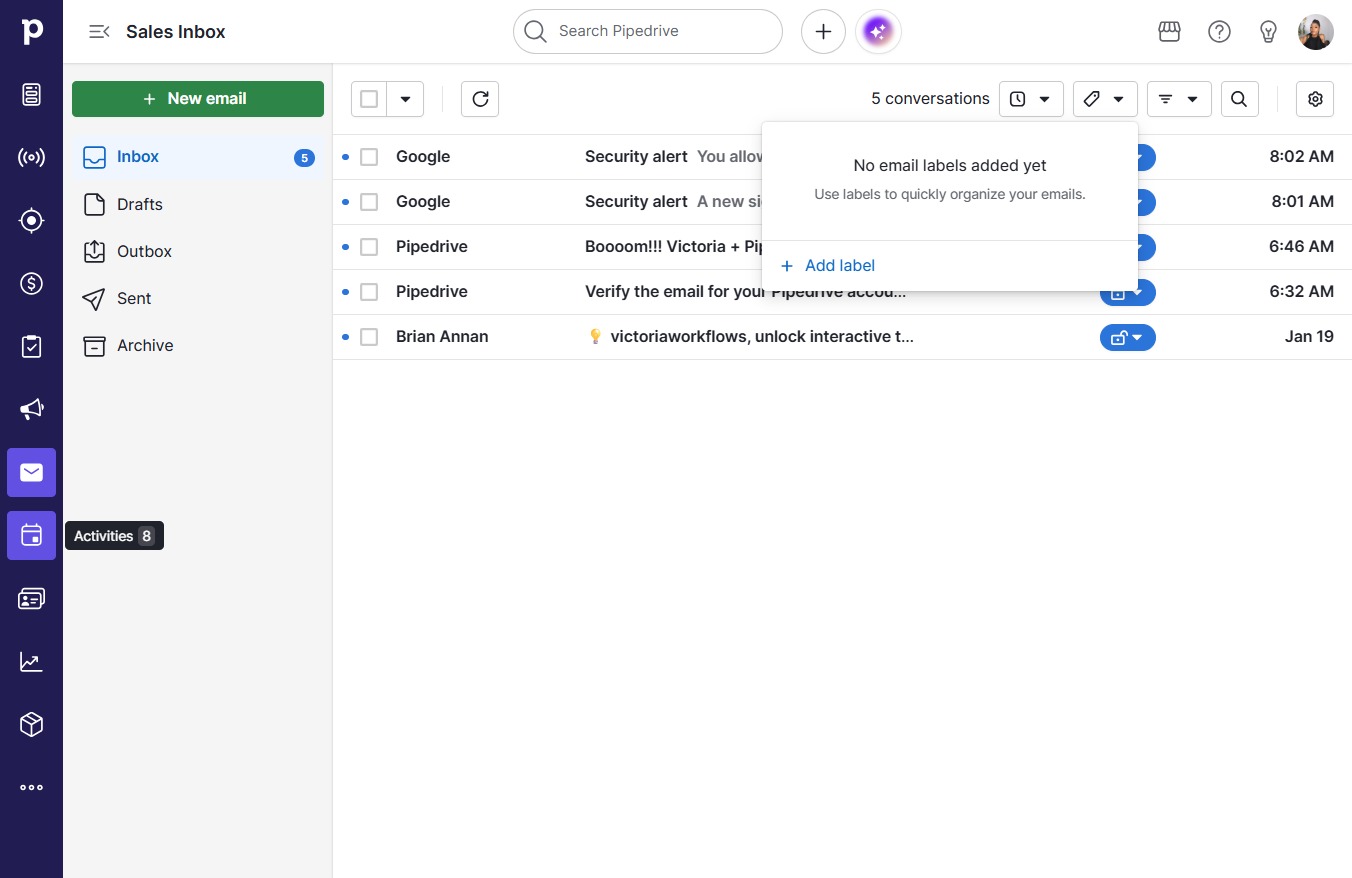Refresh the inbox conversations
This screenshot has width=1352, height=878.
480,99
